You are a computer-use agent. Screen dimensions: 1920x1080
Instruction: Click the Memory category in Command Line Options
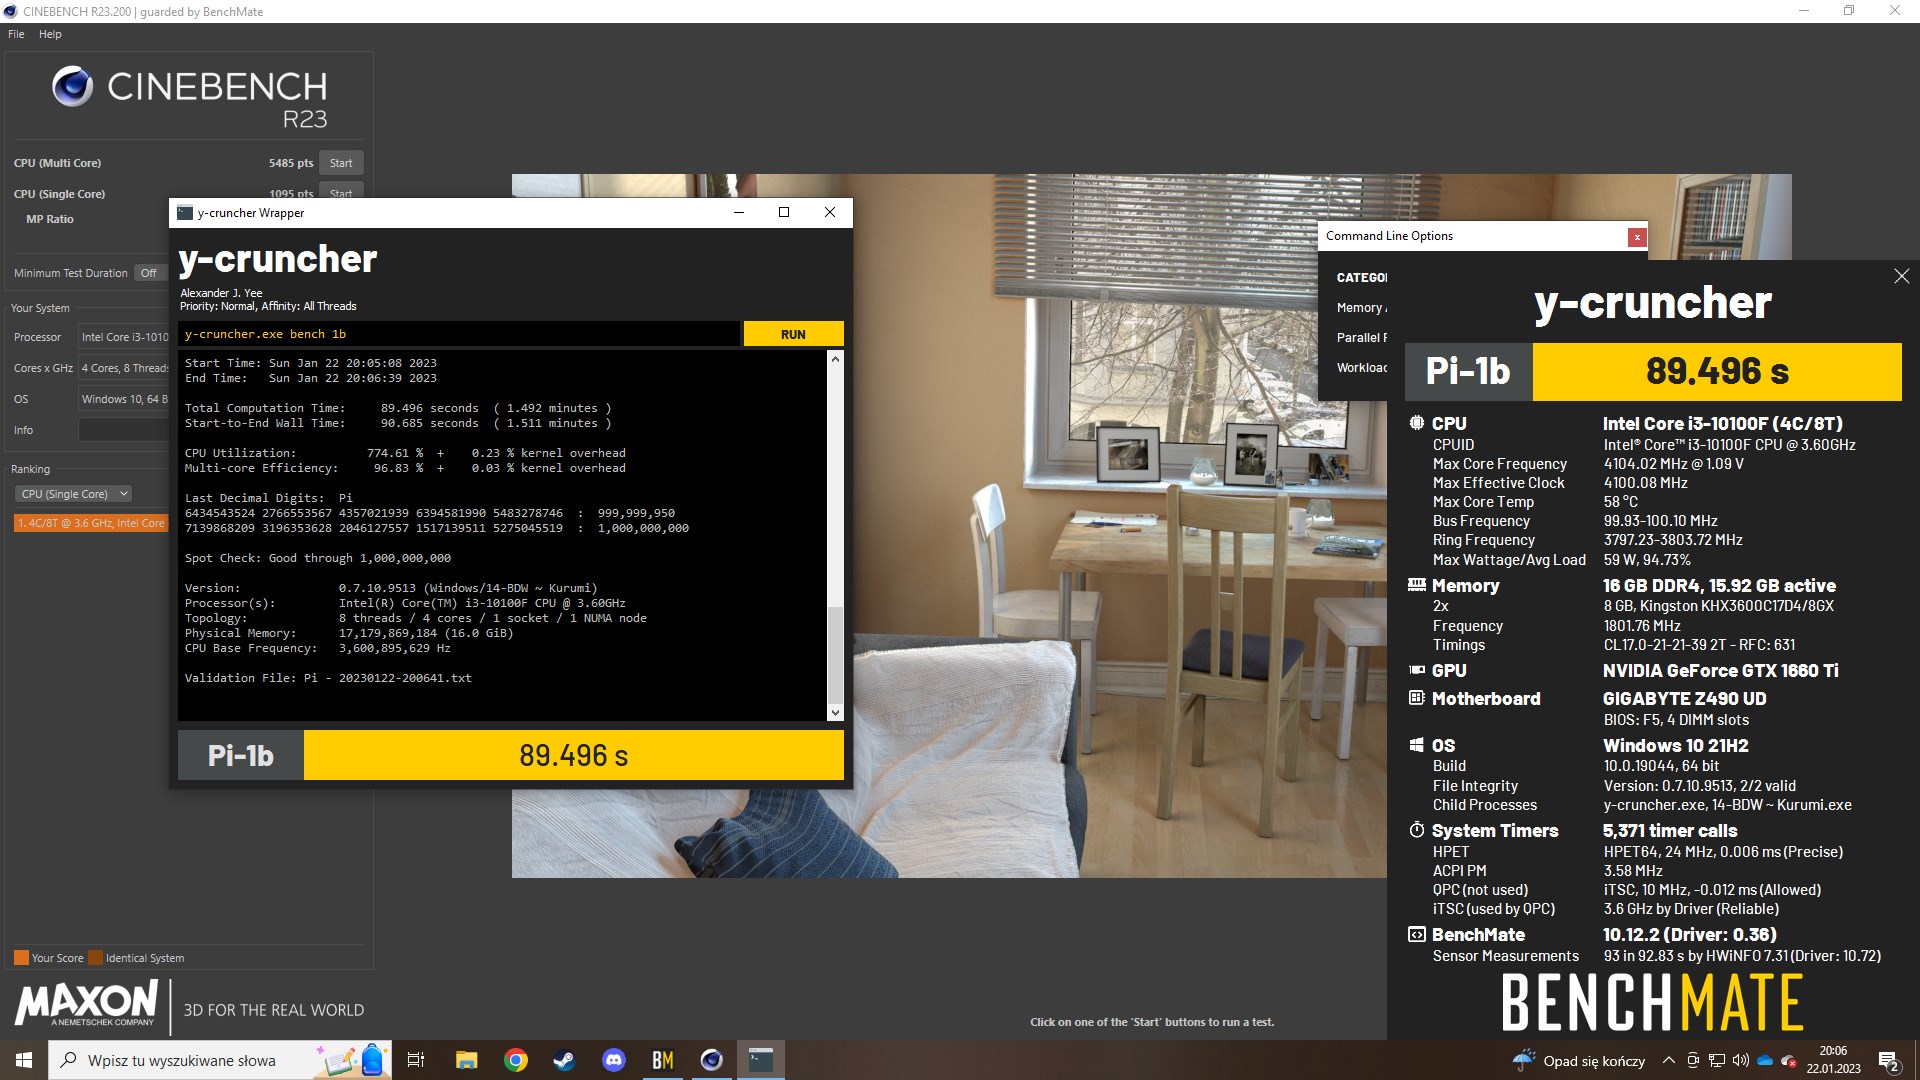tap(1361, 308)
